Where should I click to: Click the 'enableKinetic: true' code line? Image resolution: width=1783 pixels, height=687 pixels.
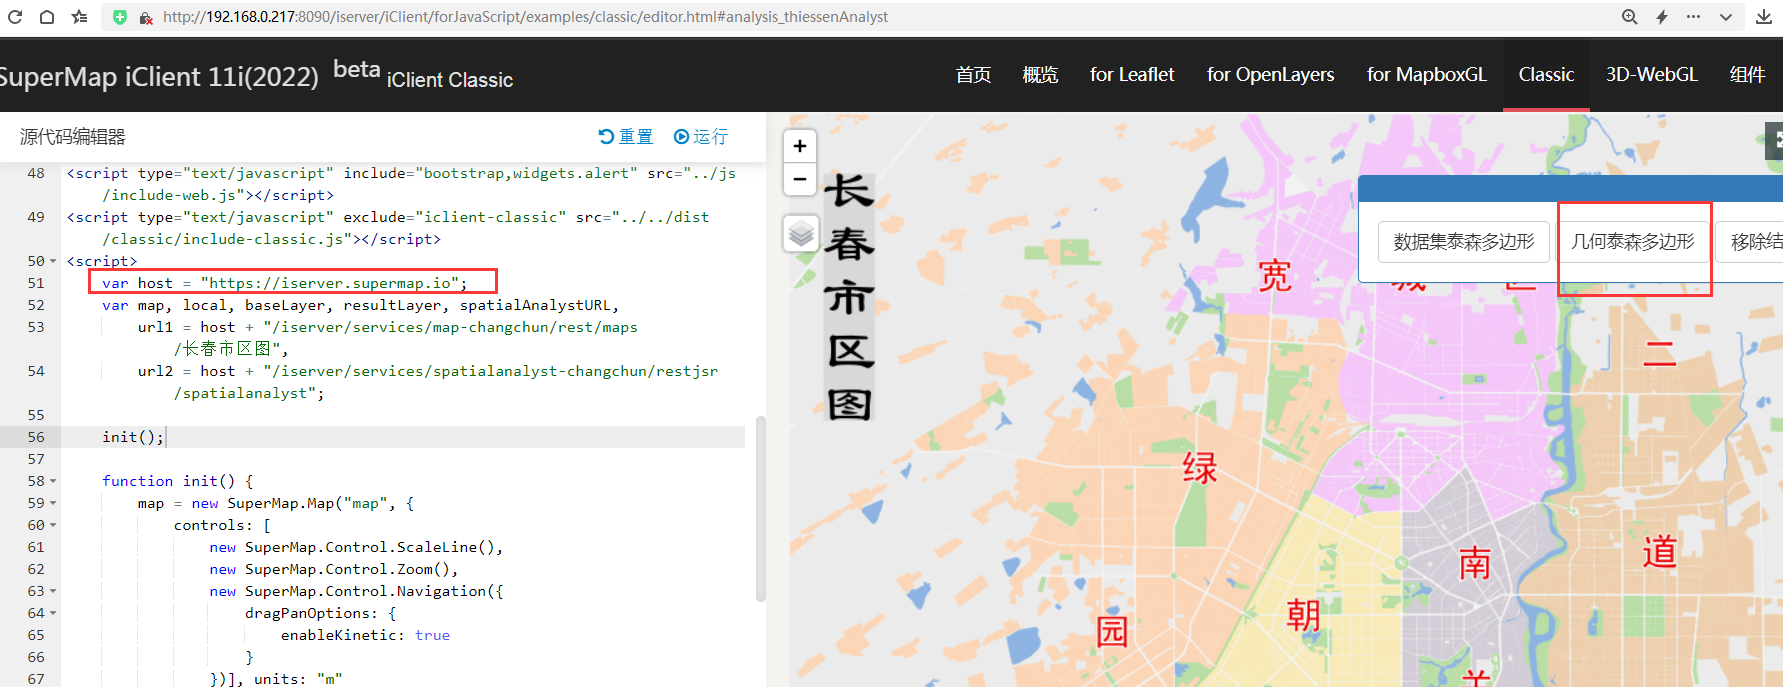365,635
